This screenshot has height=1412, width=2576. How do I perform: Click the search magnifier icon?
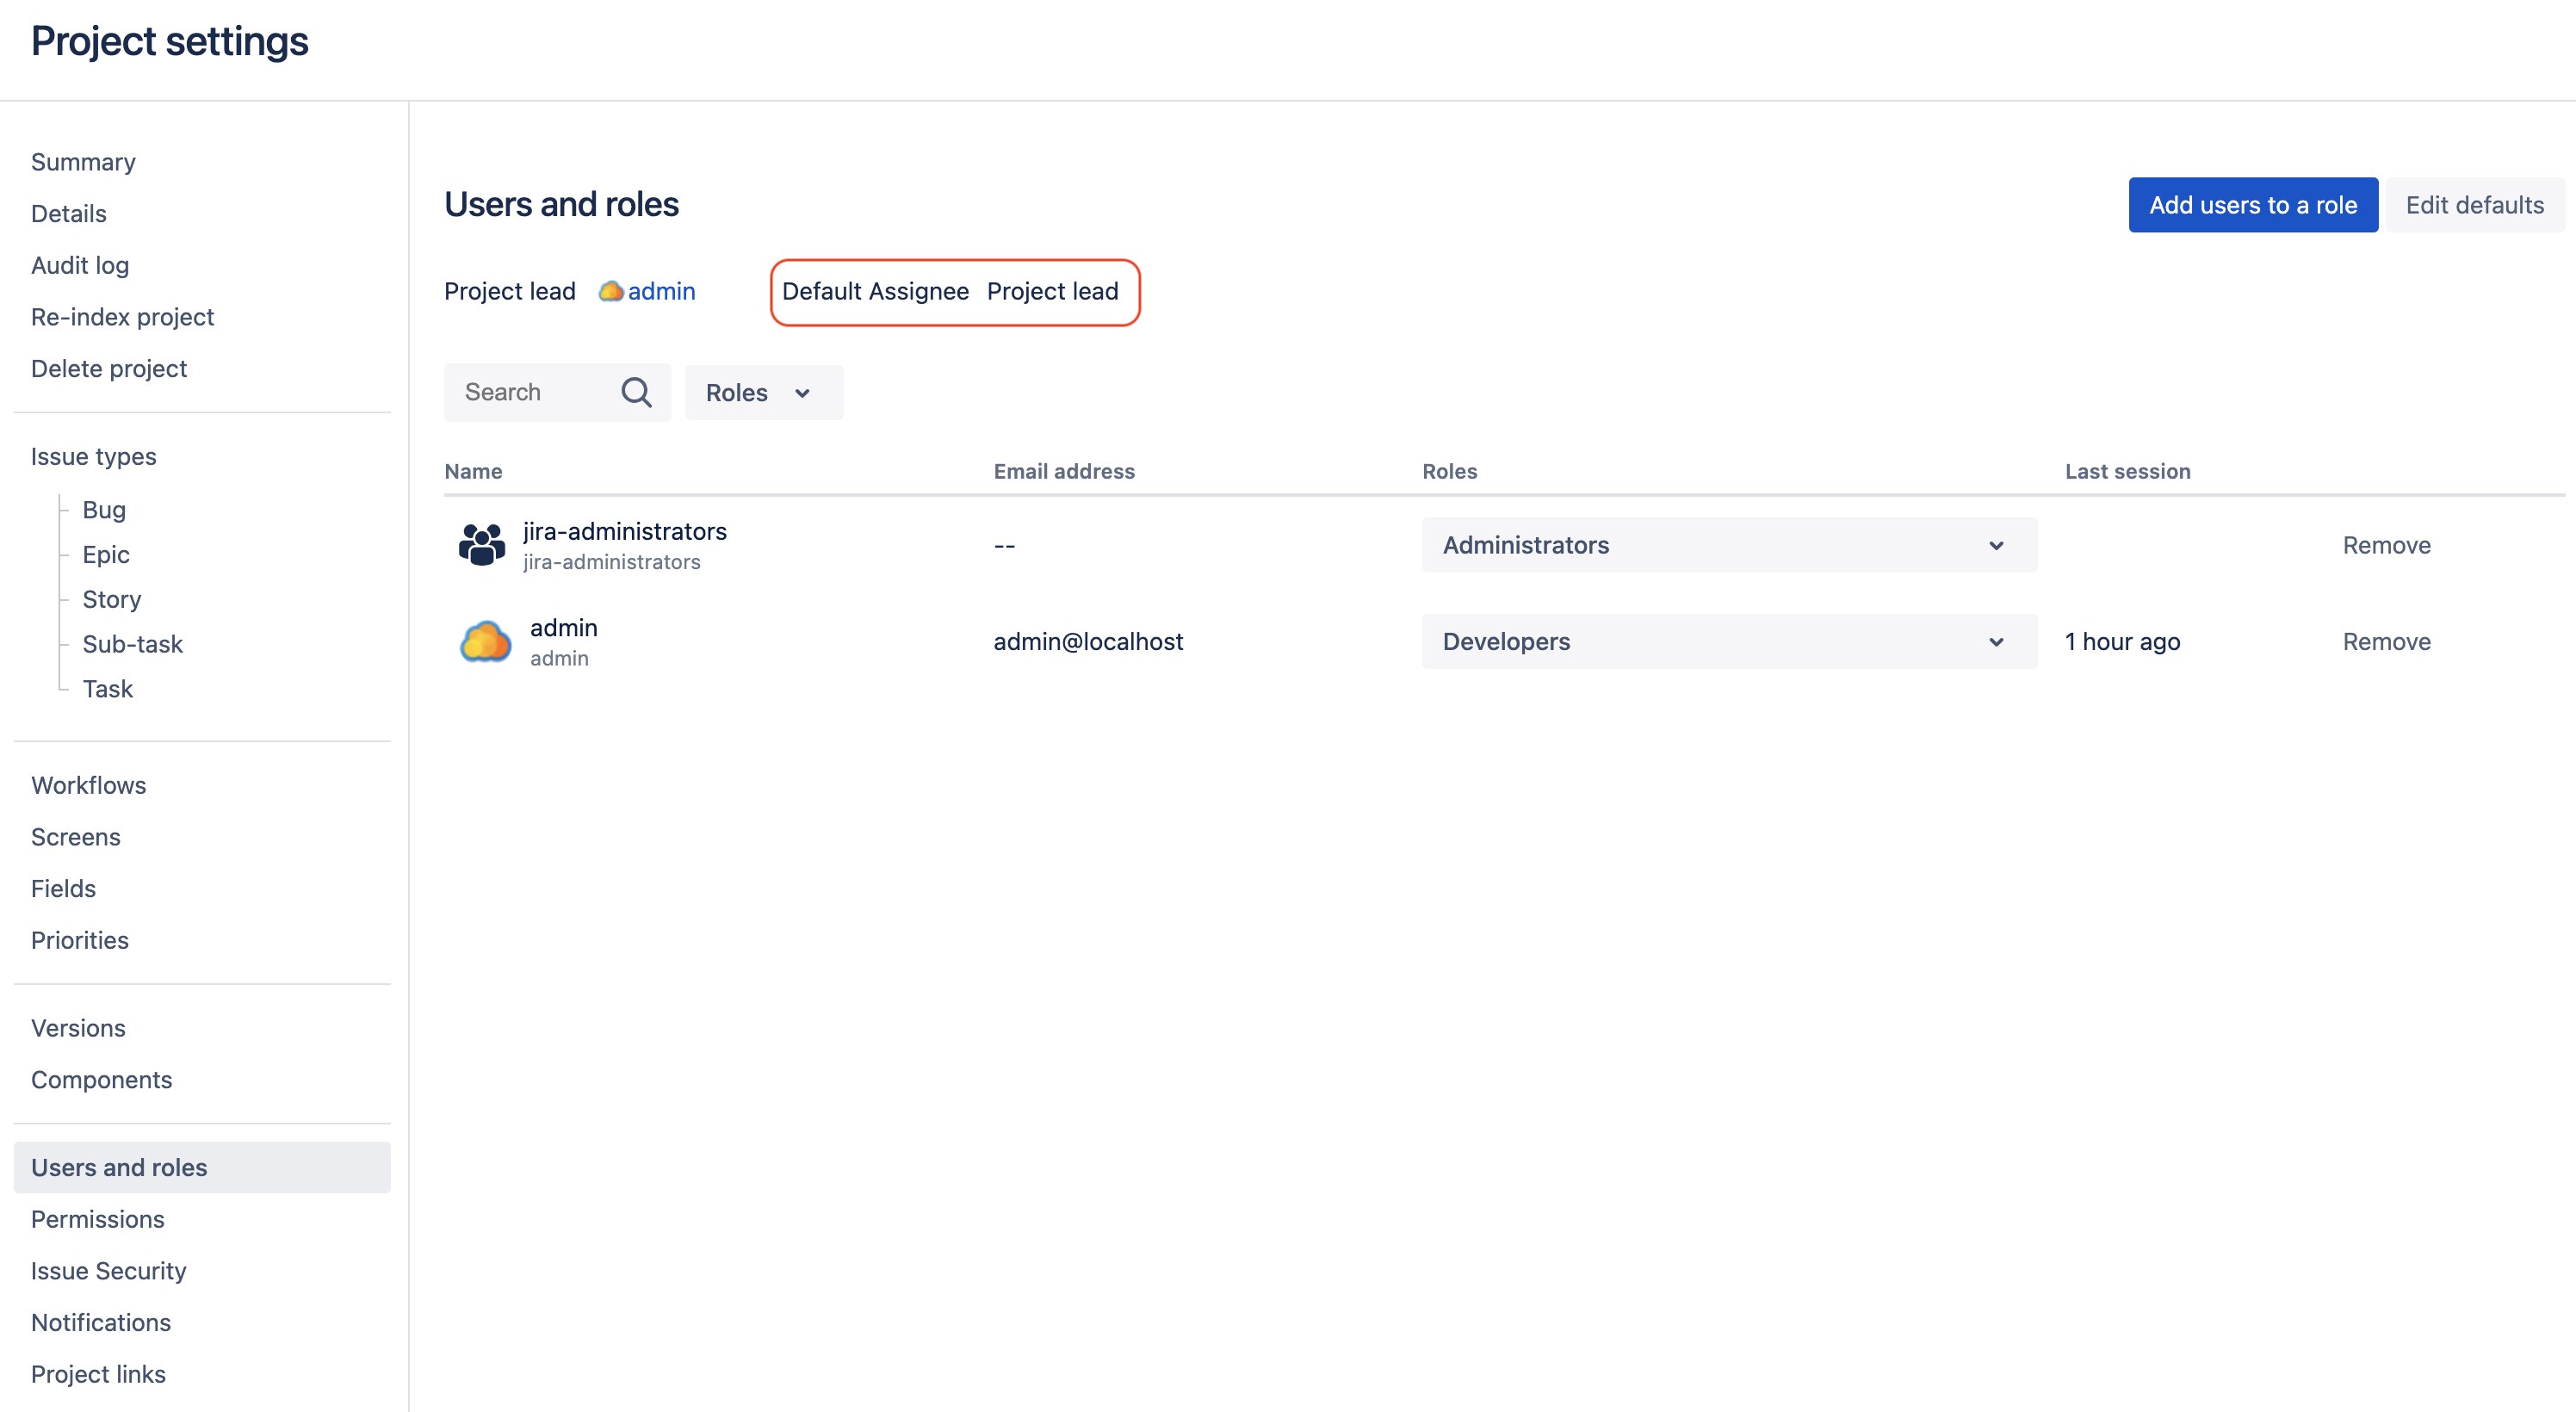click(636, 392)
